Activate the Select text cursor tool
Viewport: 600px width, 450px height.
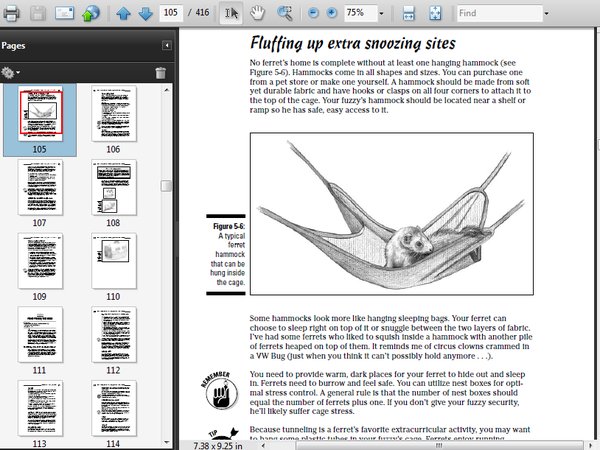coord(231,14)
